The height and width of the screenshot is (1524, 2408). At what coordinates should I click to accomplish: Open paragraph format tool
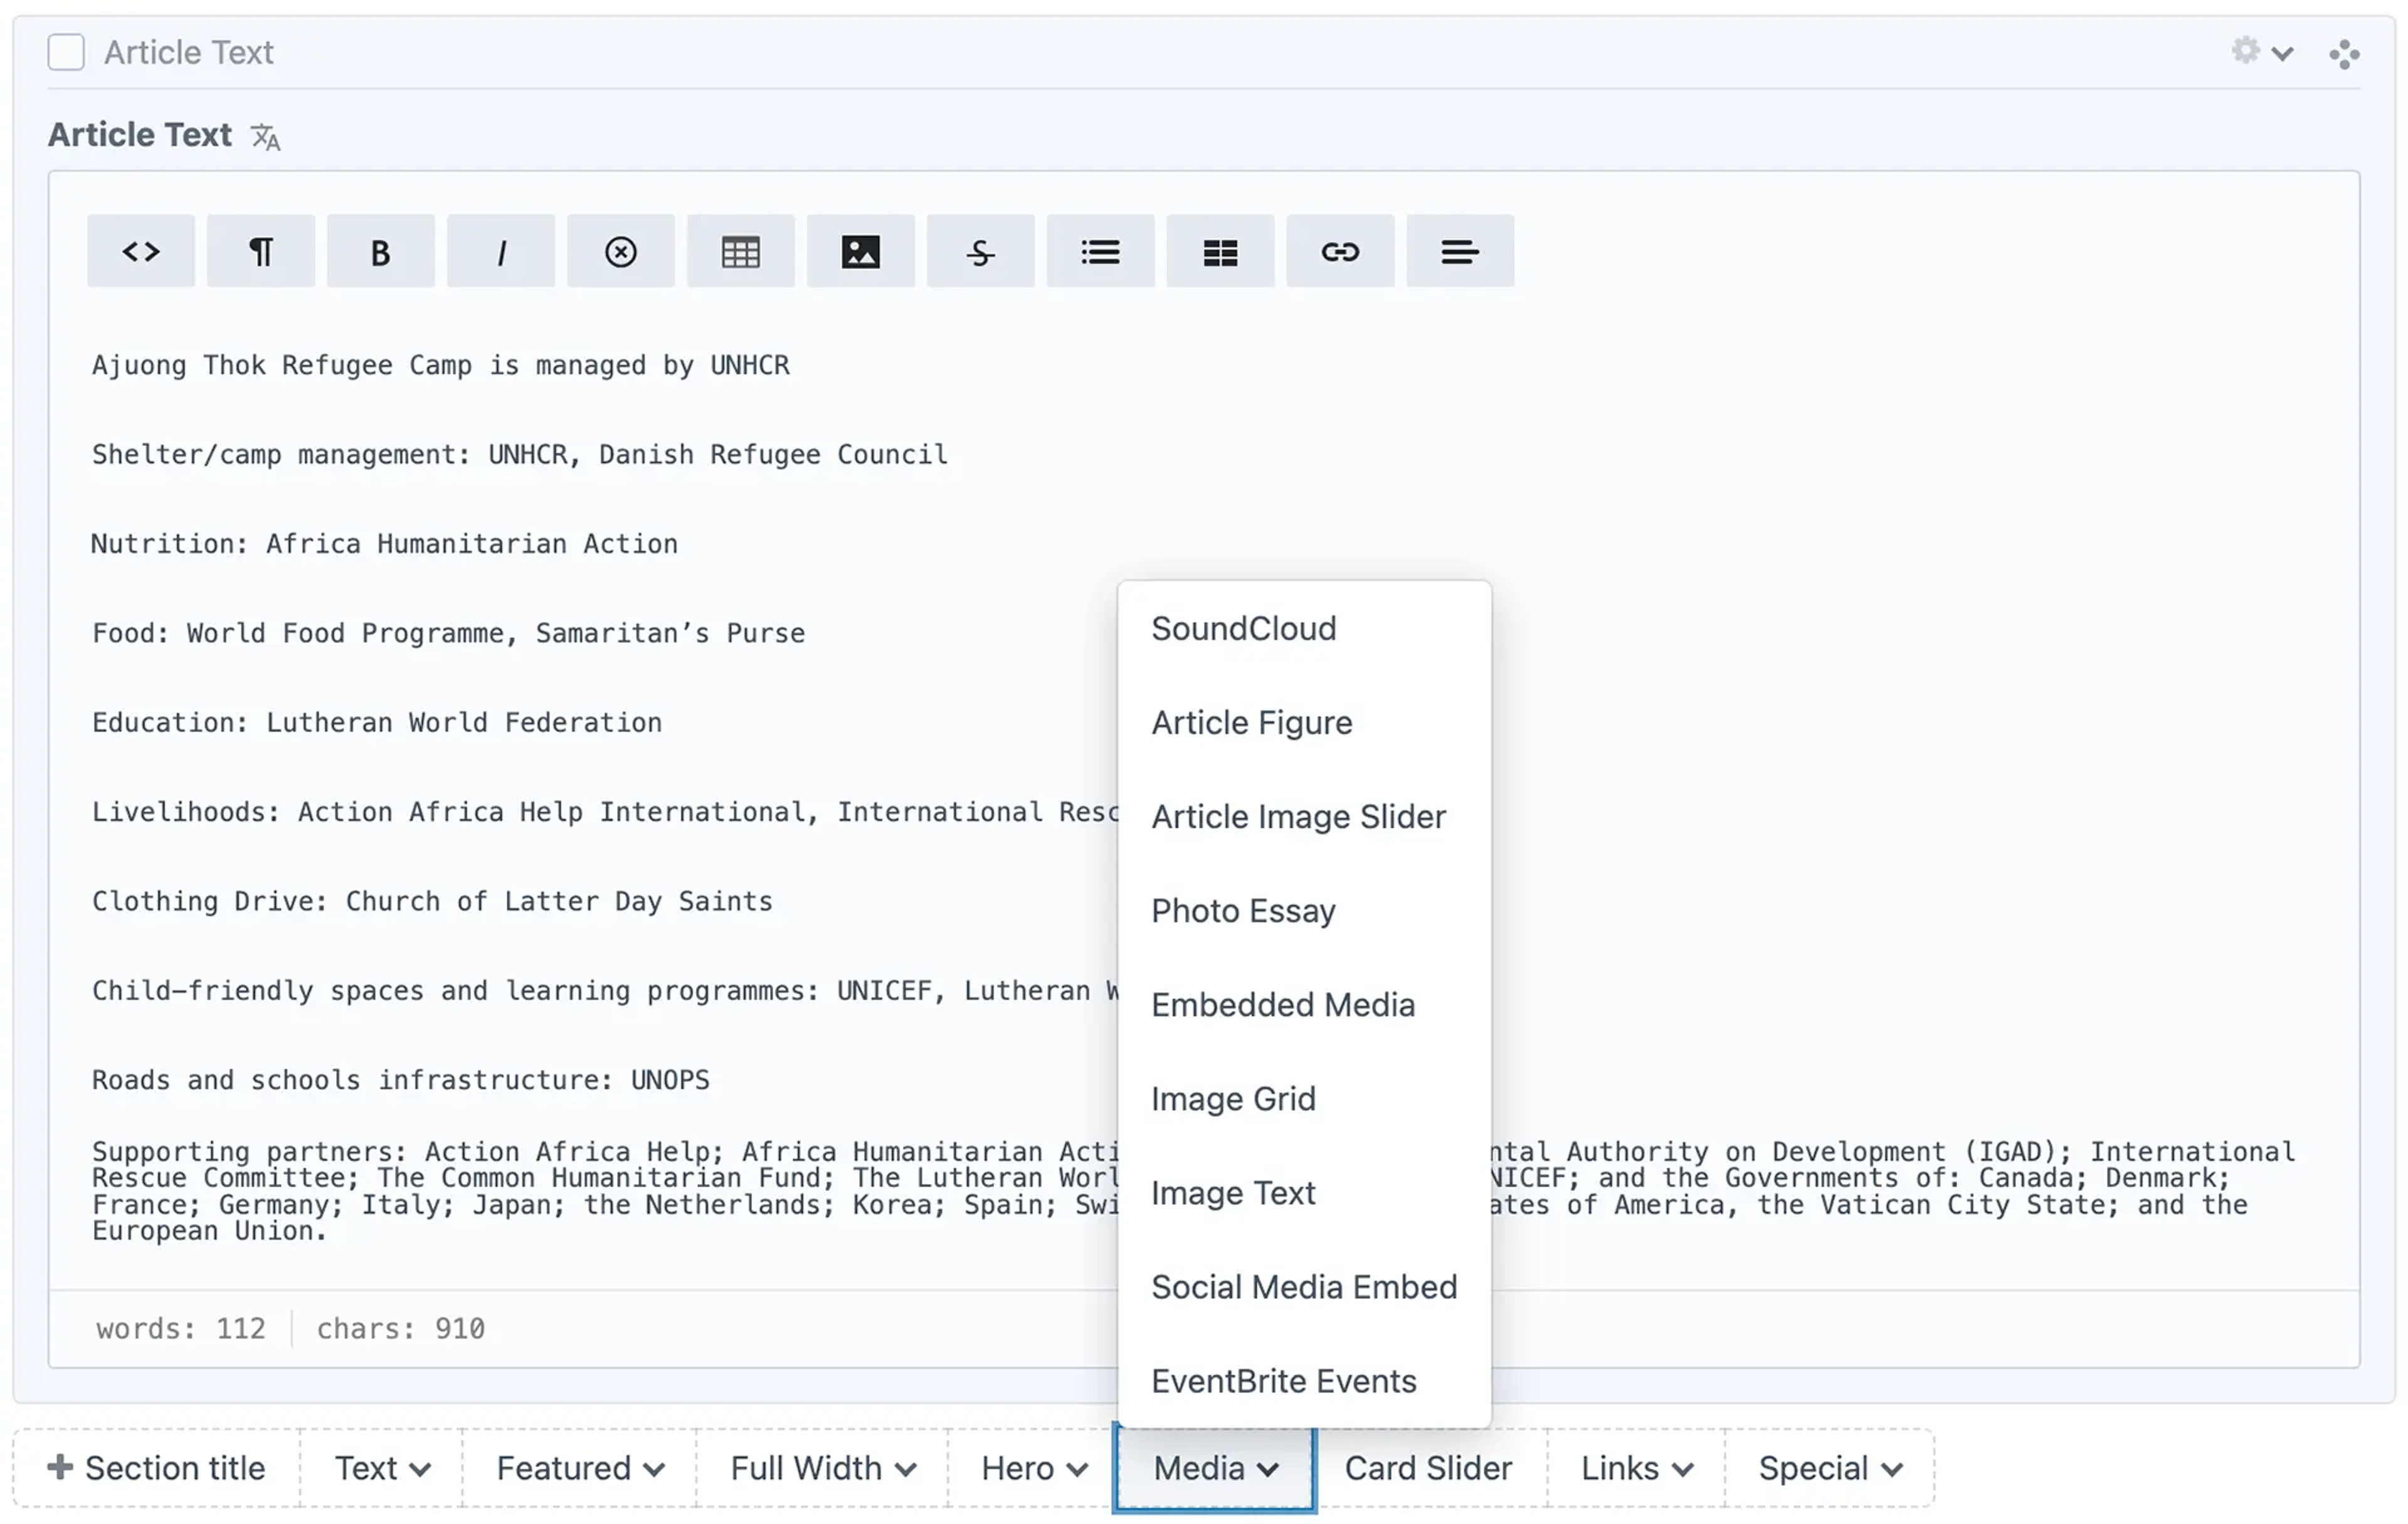pos(261,251)
